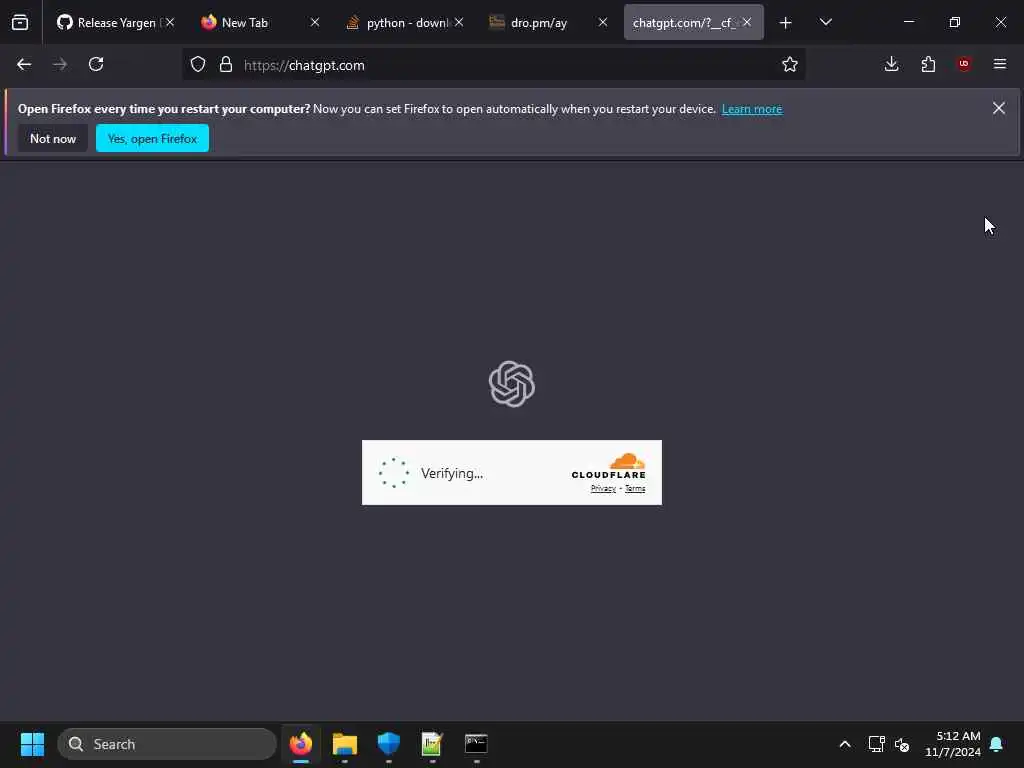
Task: Open network status tray icon
Action: (876, 744)
